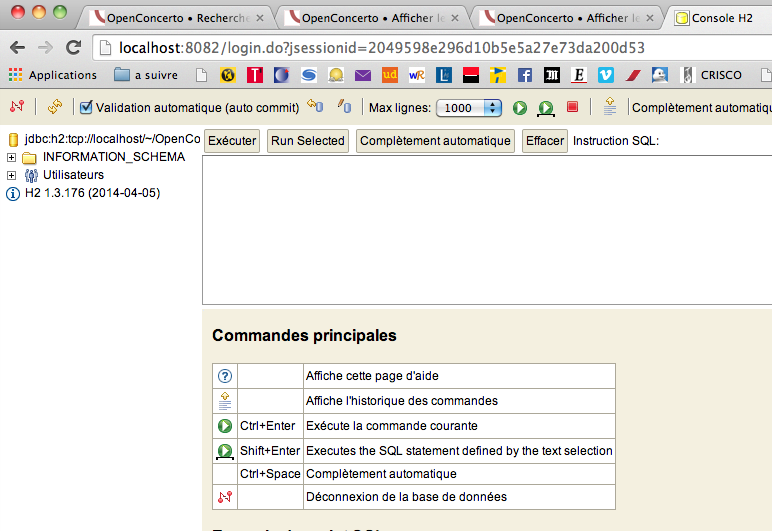
Task: Switch to the Console H2 tab
Action: coord(716,18)
